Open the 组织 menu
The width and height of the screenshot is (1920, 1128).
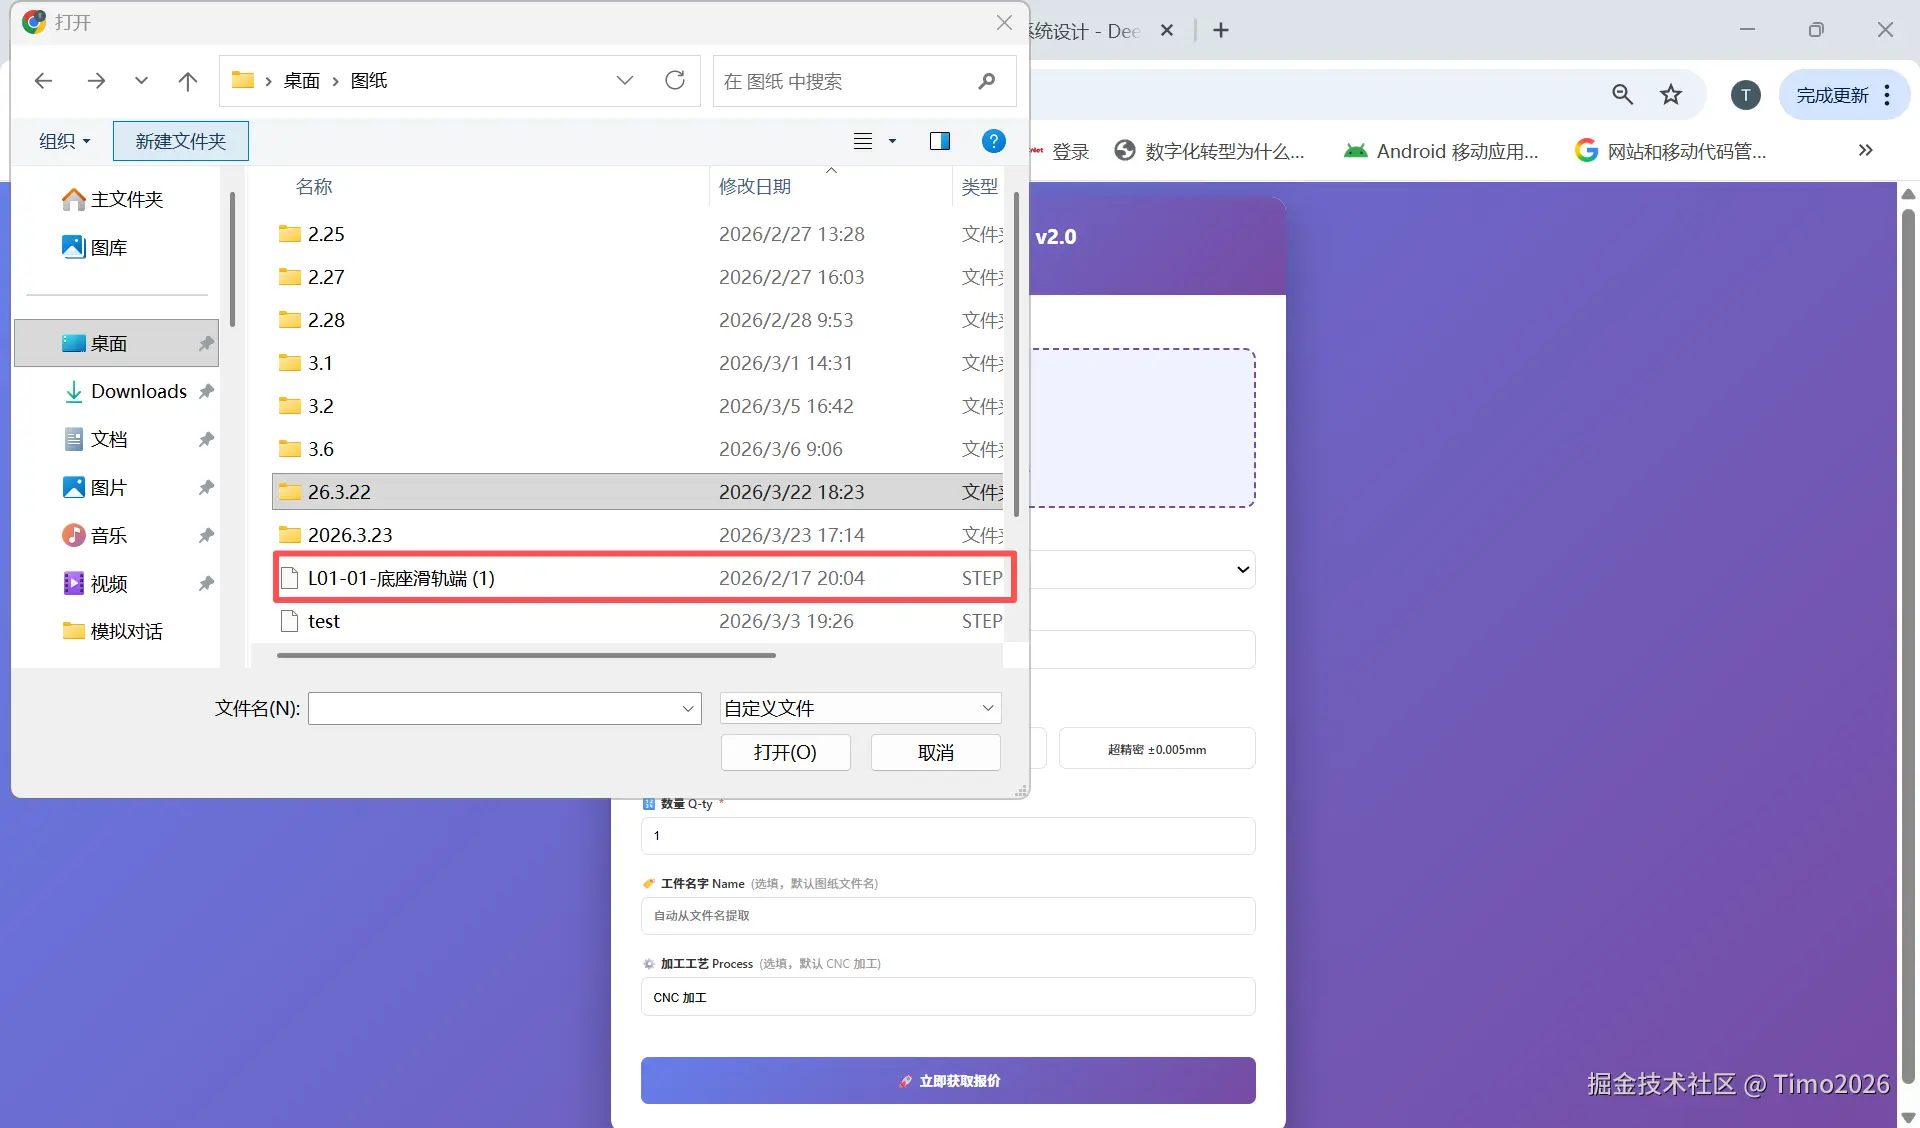(x=64, y=141)
